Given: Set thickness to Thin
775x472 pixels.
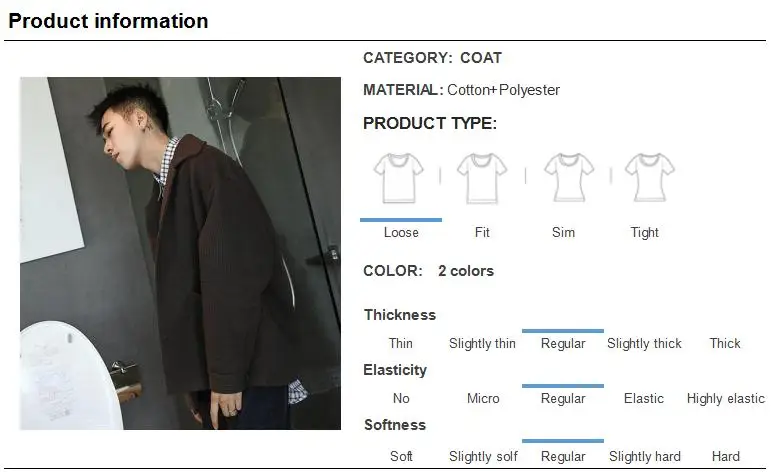Looking at the screenshot, I should tap(400, 343).
